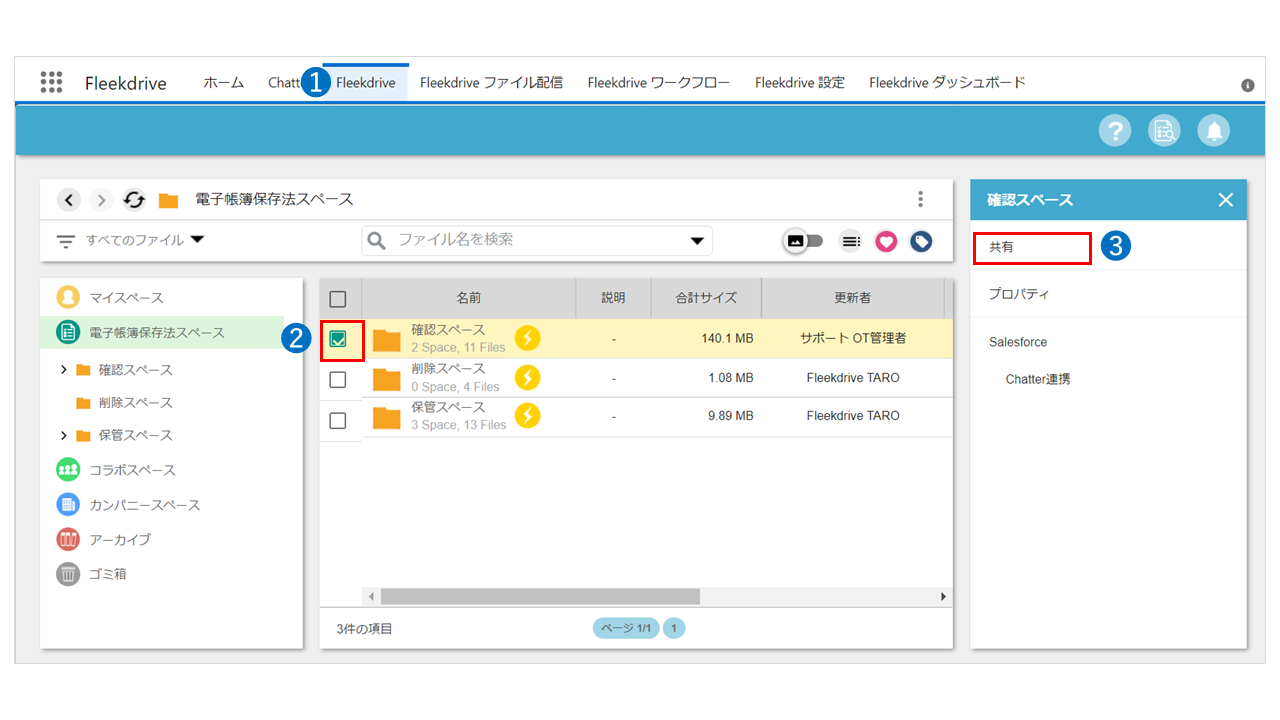
Task: Click the tag icon
Action: 921,241
